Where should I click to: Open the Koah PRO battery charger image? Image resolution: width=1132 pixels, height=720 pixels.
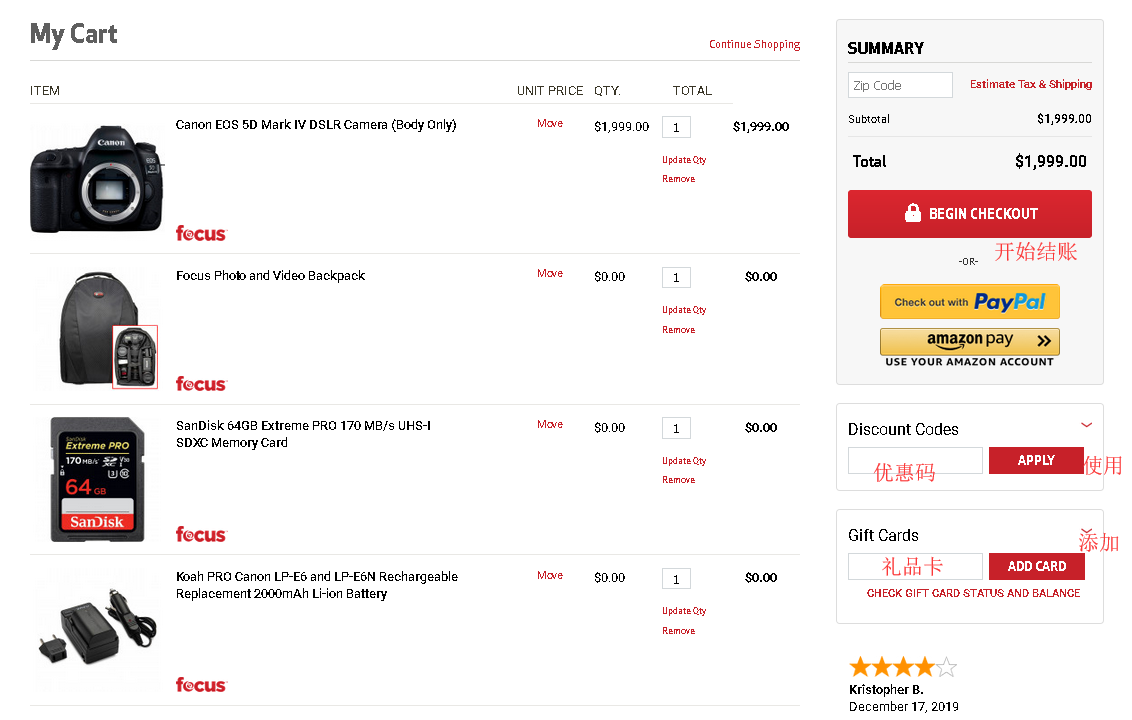click(97, 630)
